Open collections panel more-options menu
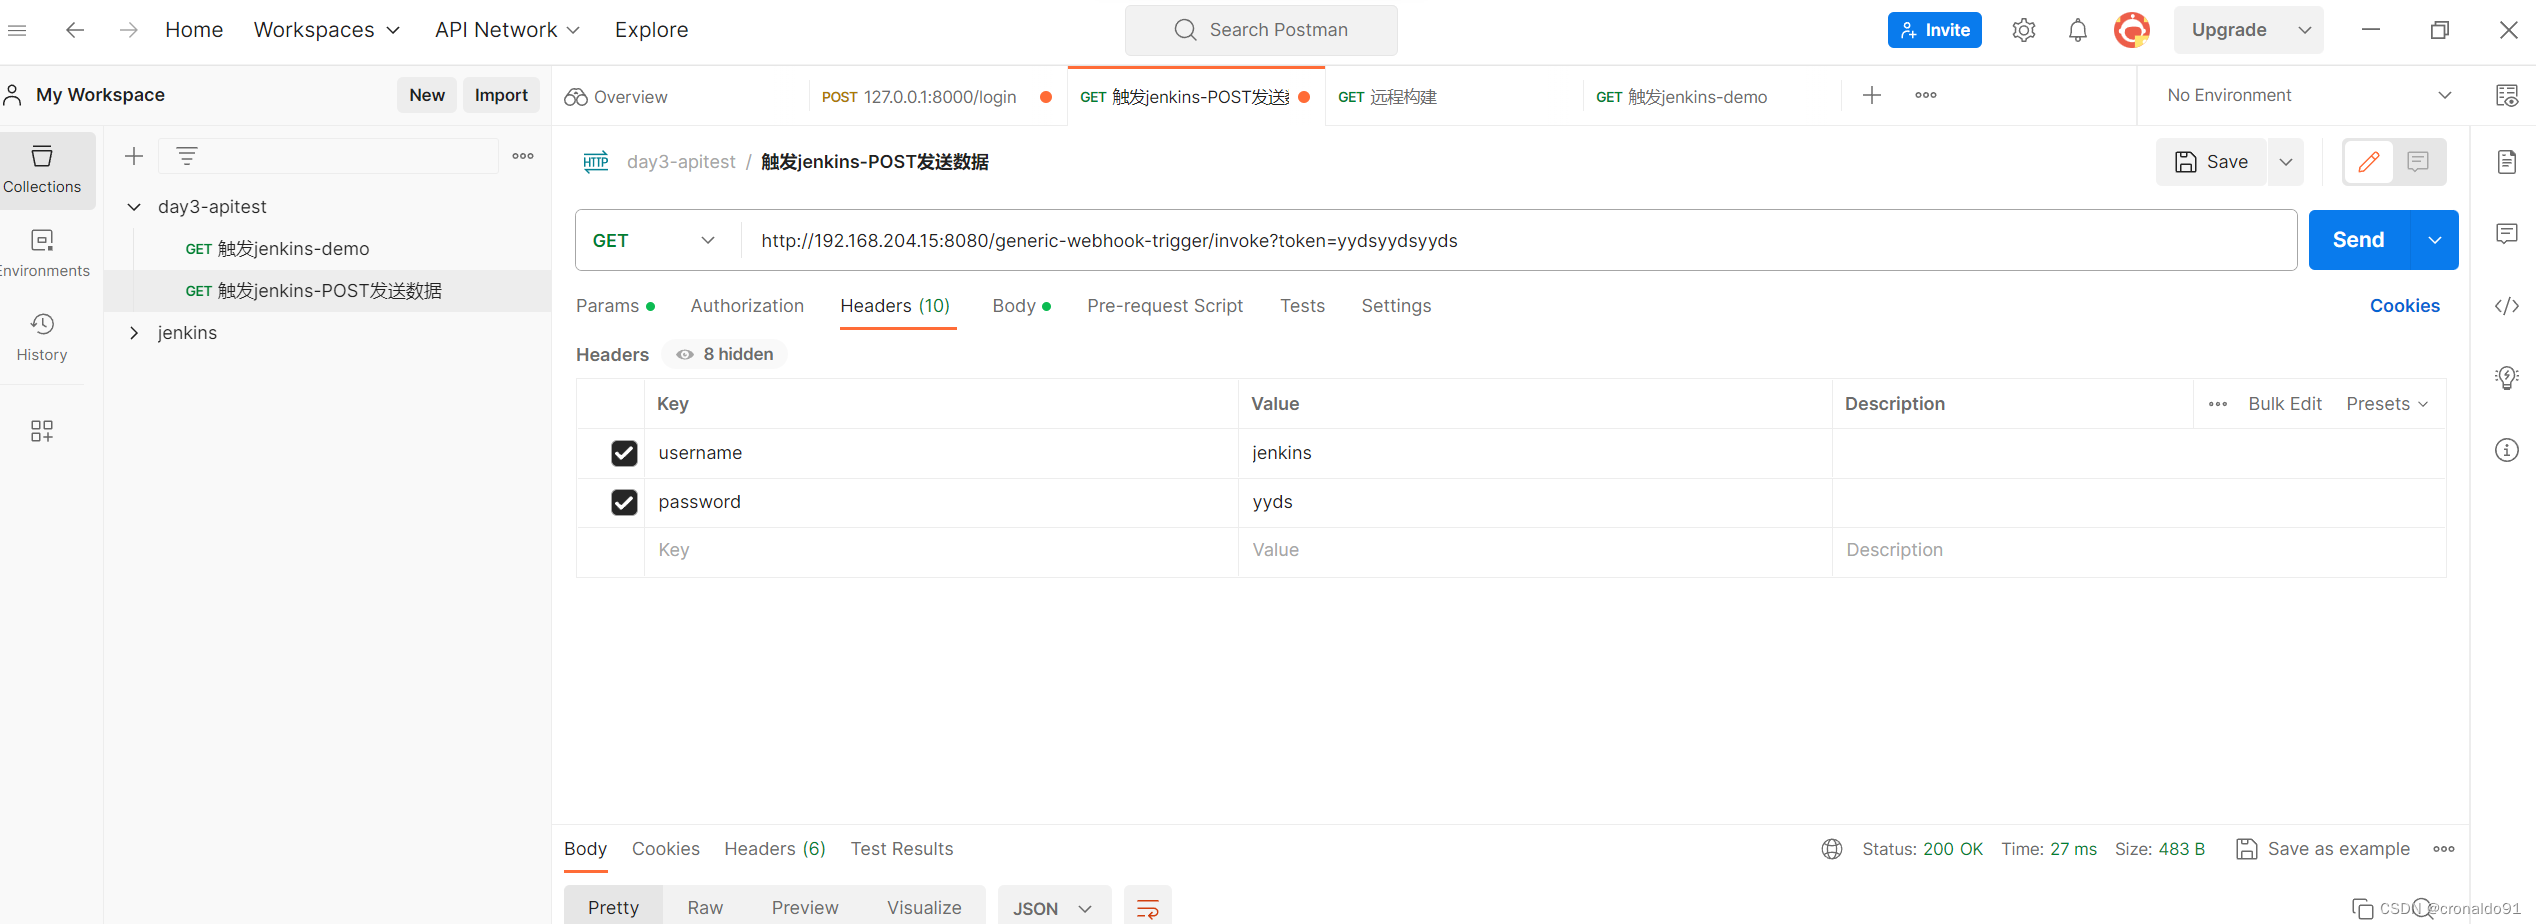This screenshot has height=924, width=2536. 523,156
